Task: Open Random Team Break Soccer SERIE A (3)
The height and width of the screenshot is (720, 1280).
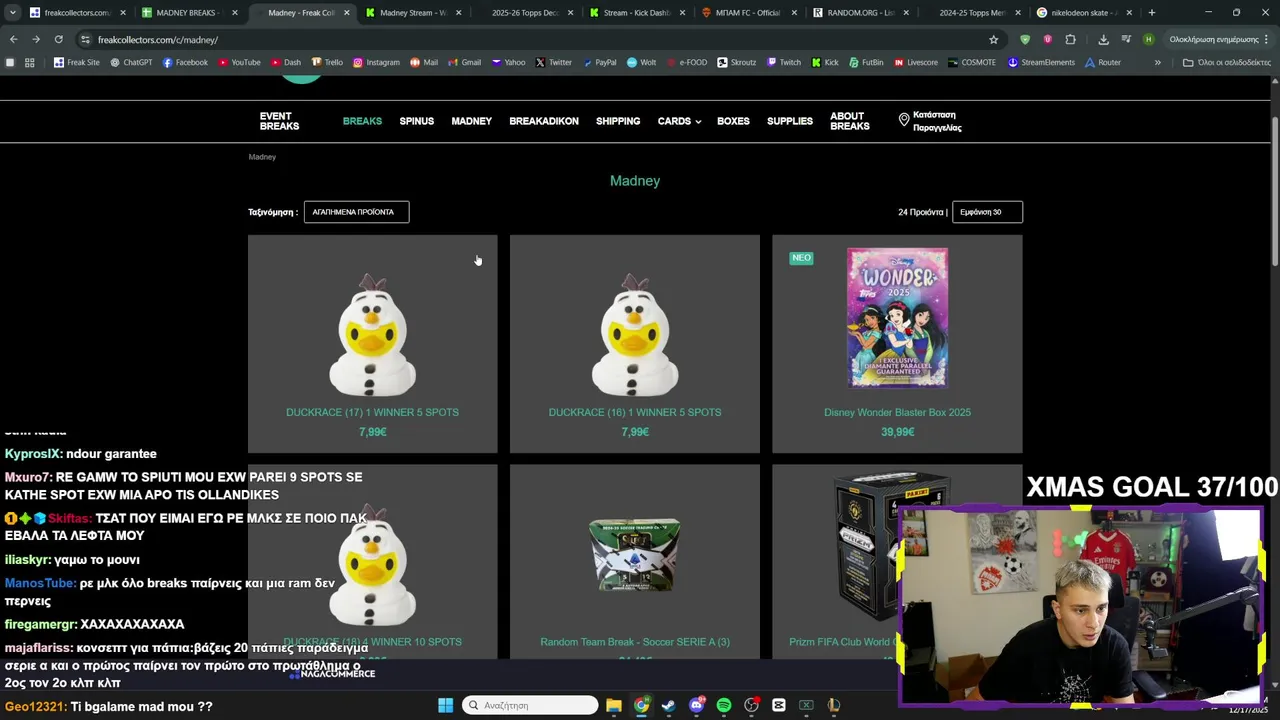Action: (634, 642)
